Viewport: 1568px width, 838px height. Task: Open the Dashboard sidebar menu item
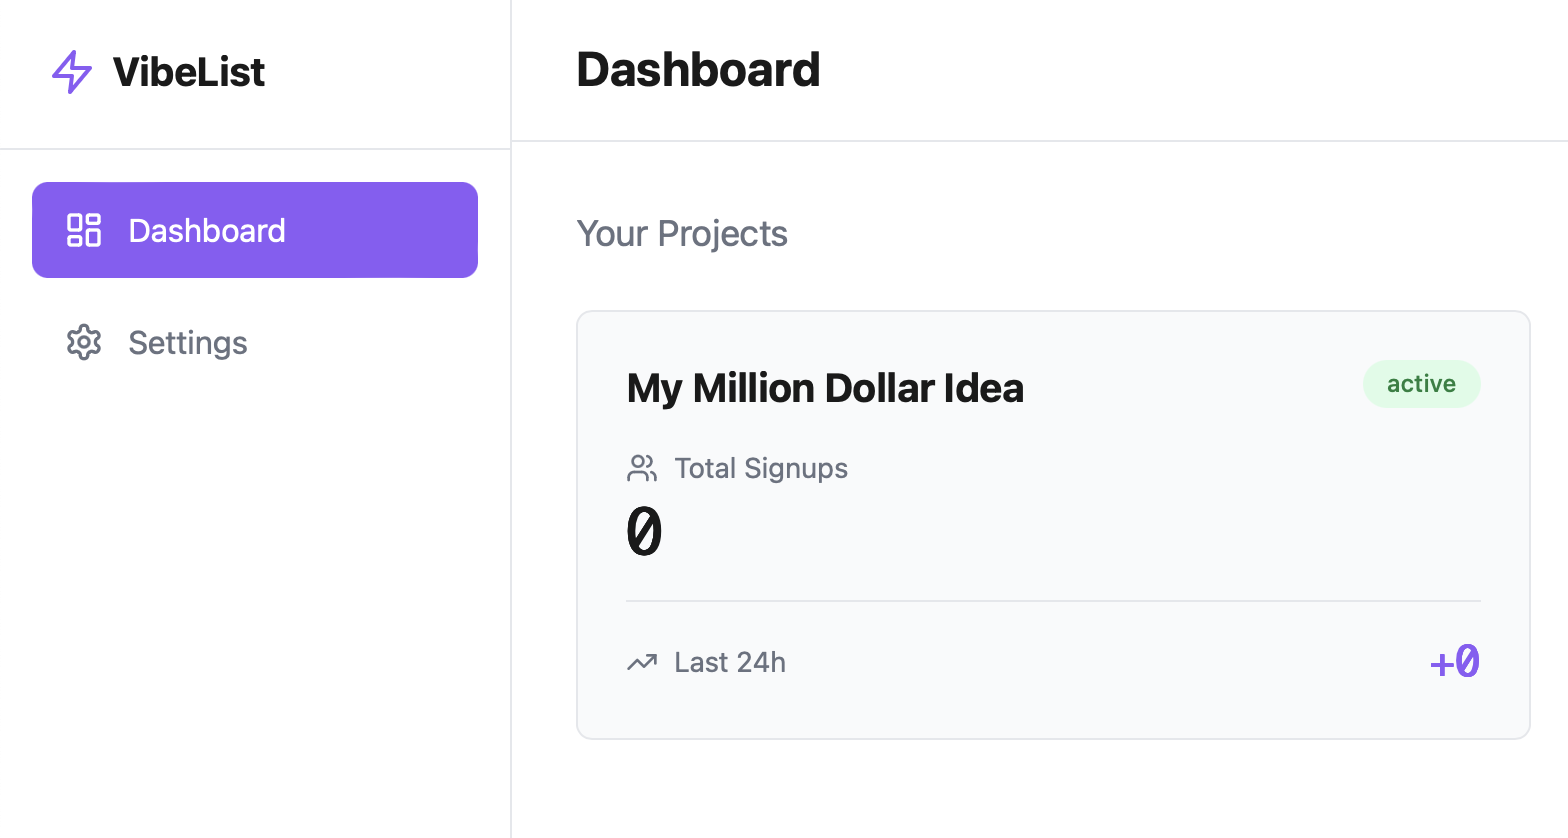click(255, 230)
